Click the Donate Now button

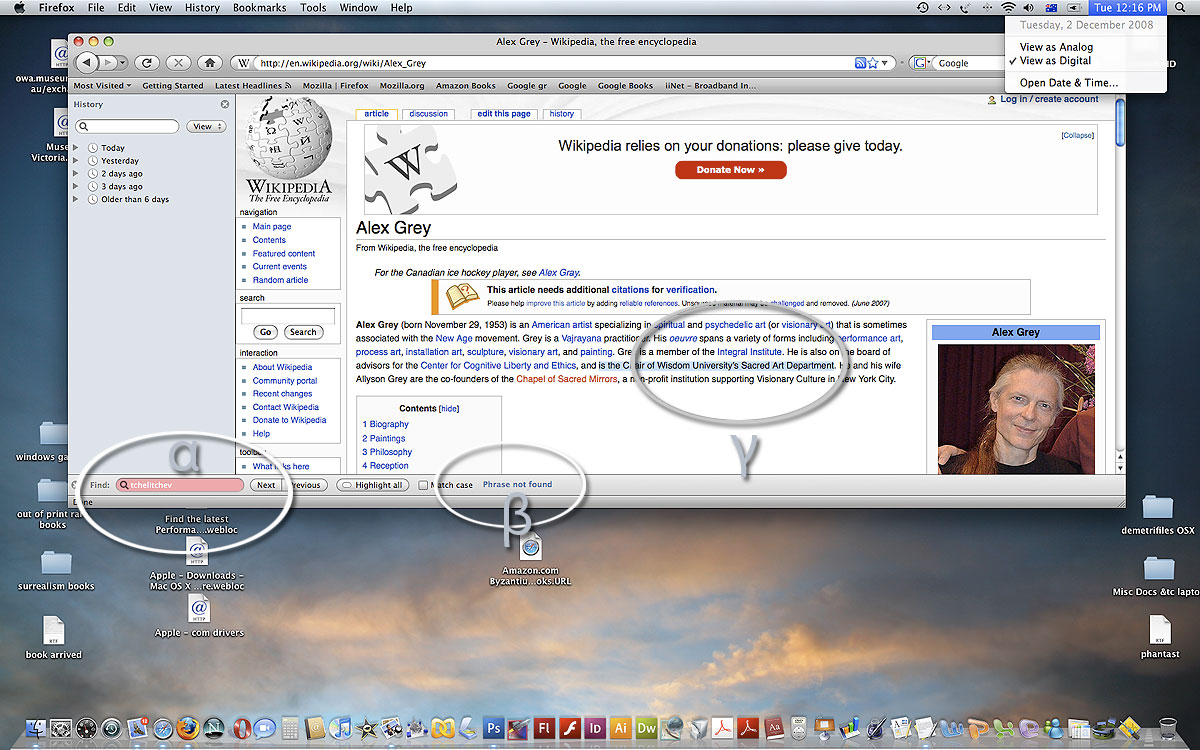[730, 170]
